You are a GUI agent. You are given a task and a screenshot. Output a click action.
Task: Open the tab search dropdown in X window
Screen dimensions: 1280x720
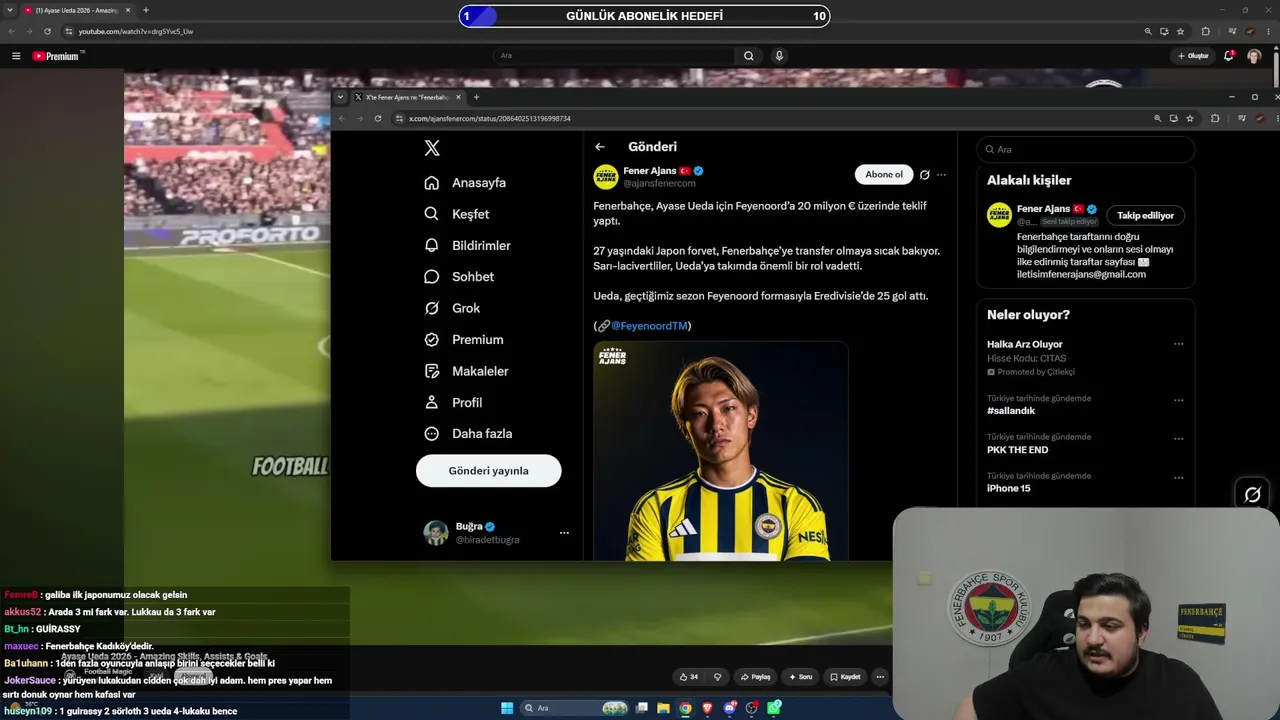click(341, 97)
